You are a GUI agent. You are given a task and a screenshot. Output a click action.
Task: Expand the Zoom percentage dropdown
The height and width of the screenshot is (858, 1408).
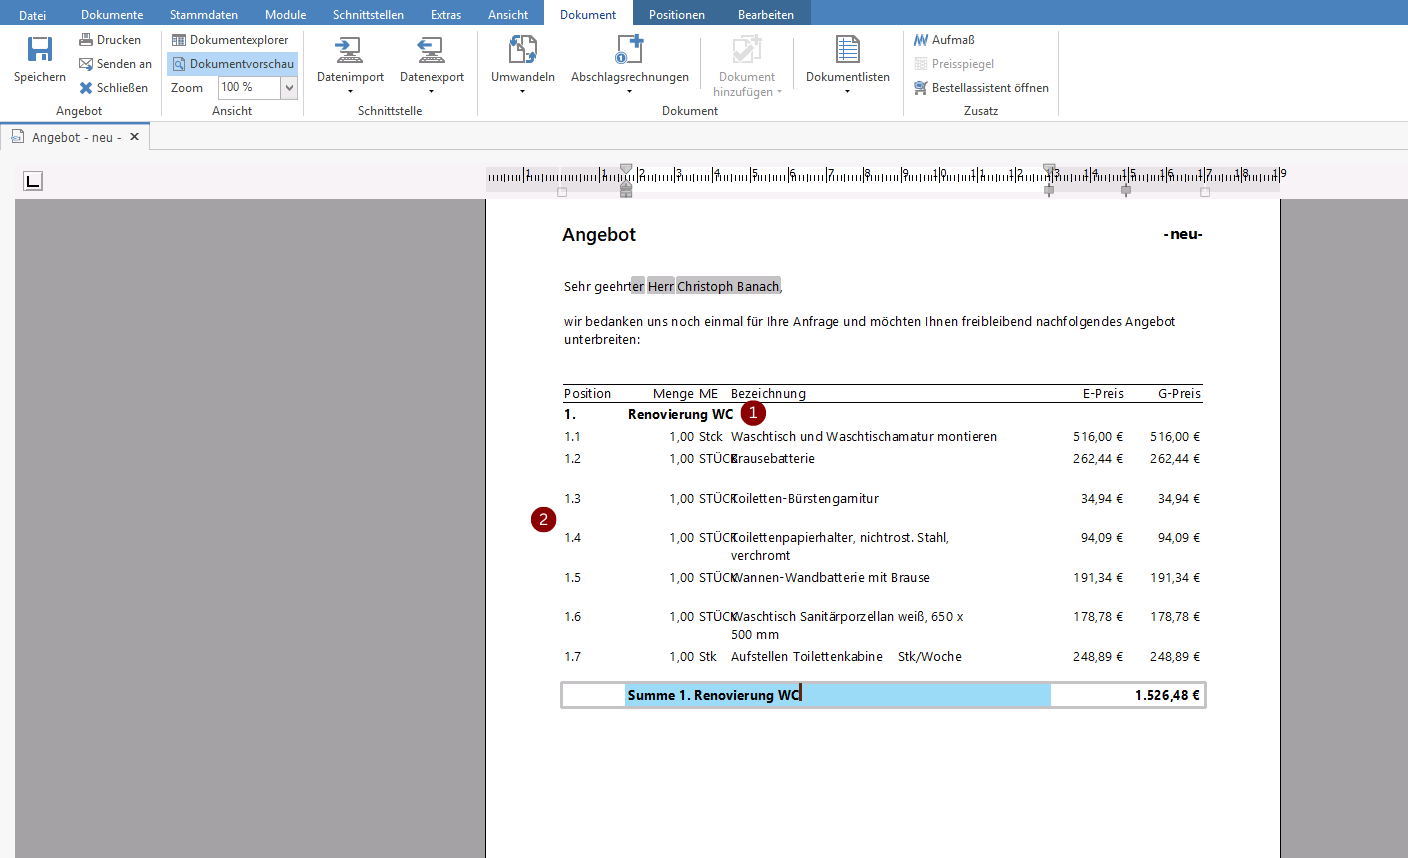(289, 88)
